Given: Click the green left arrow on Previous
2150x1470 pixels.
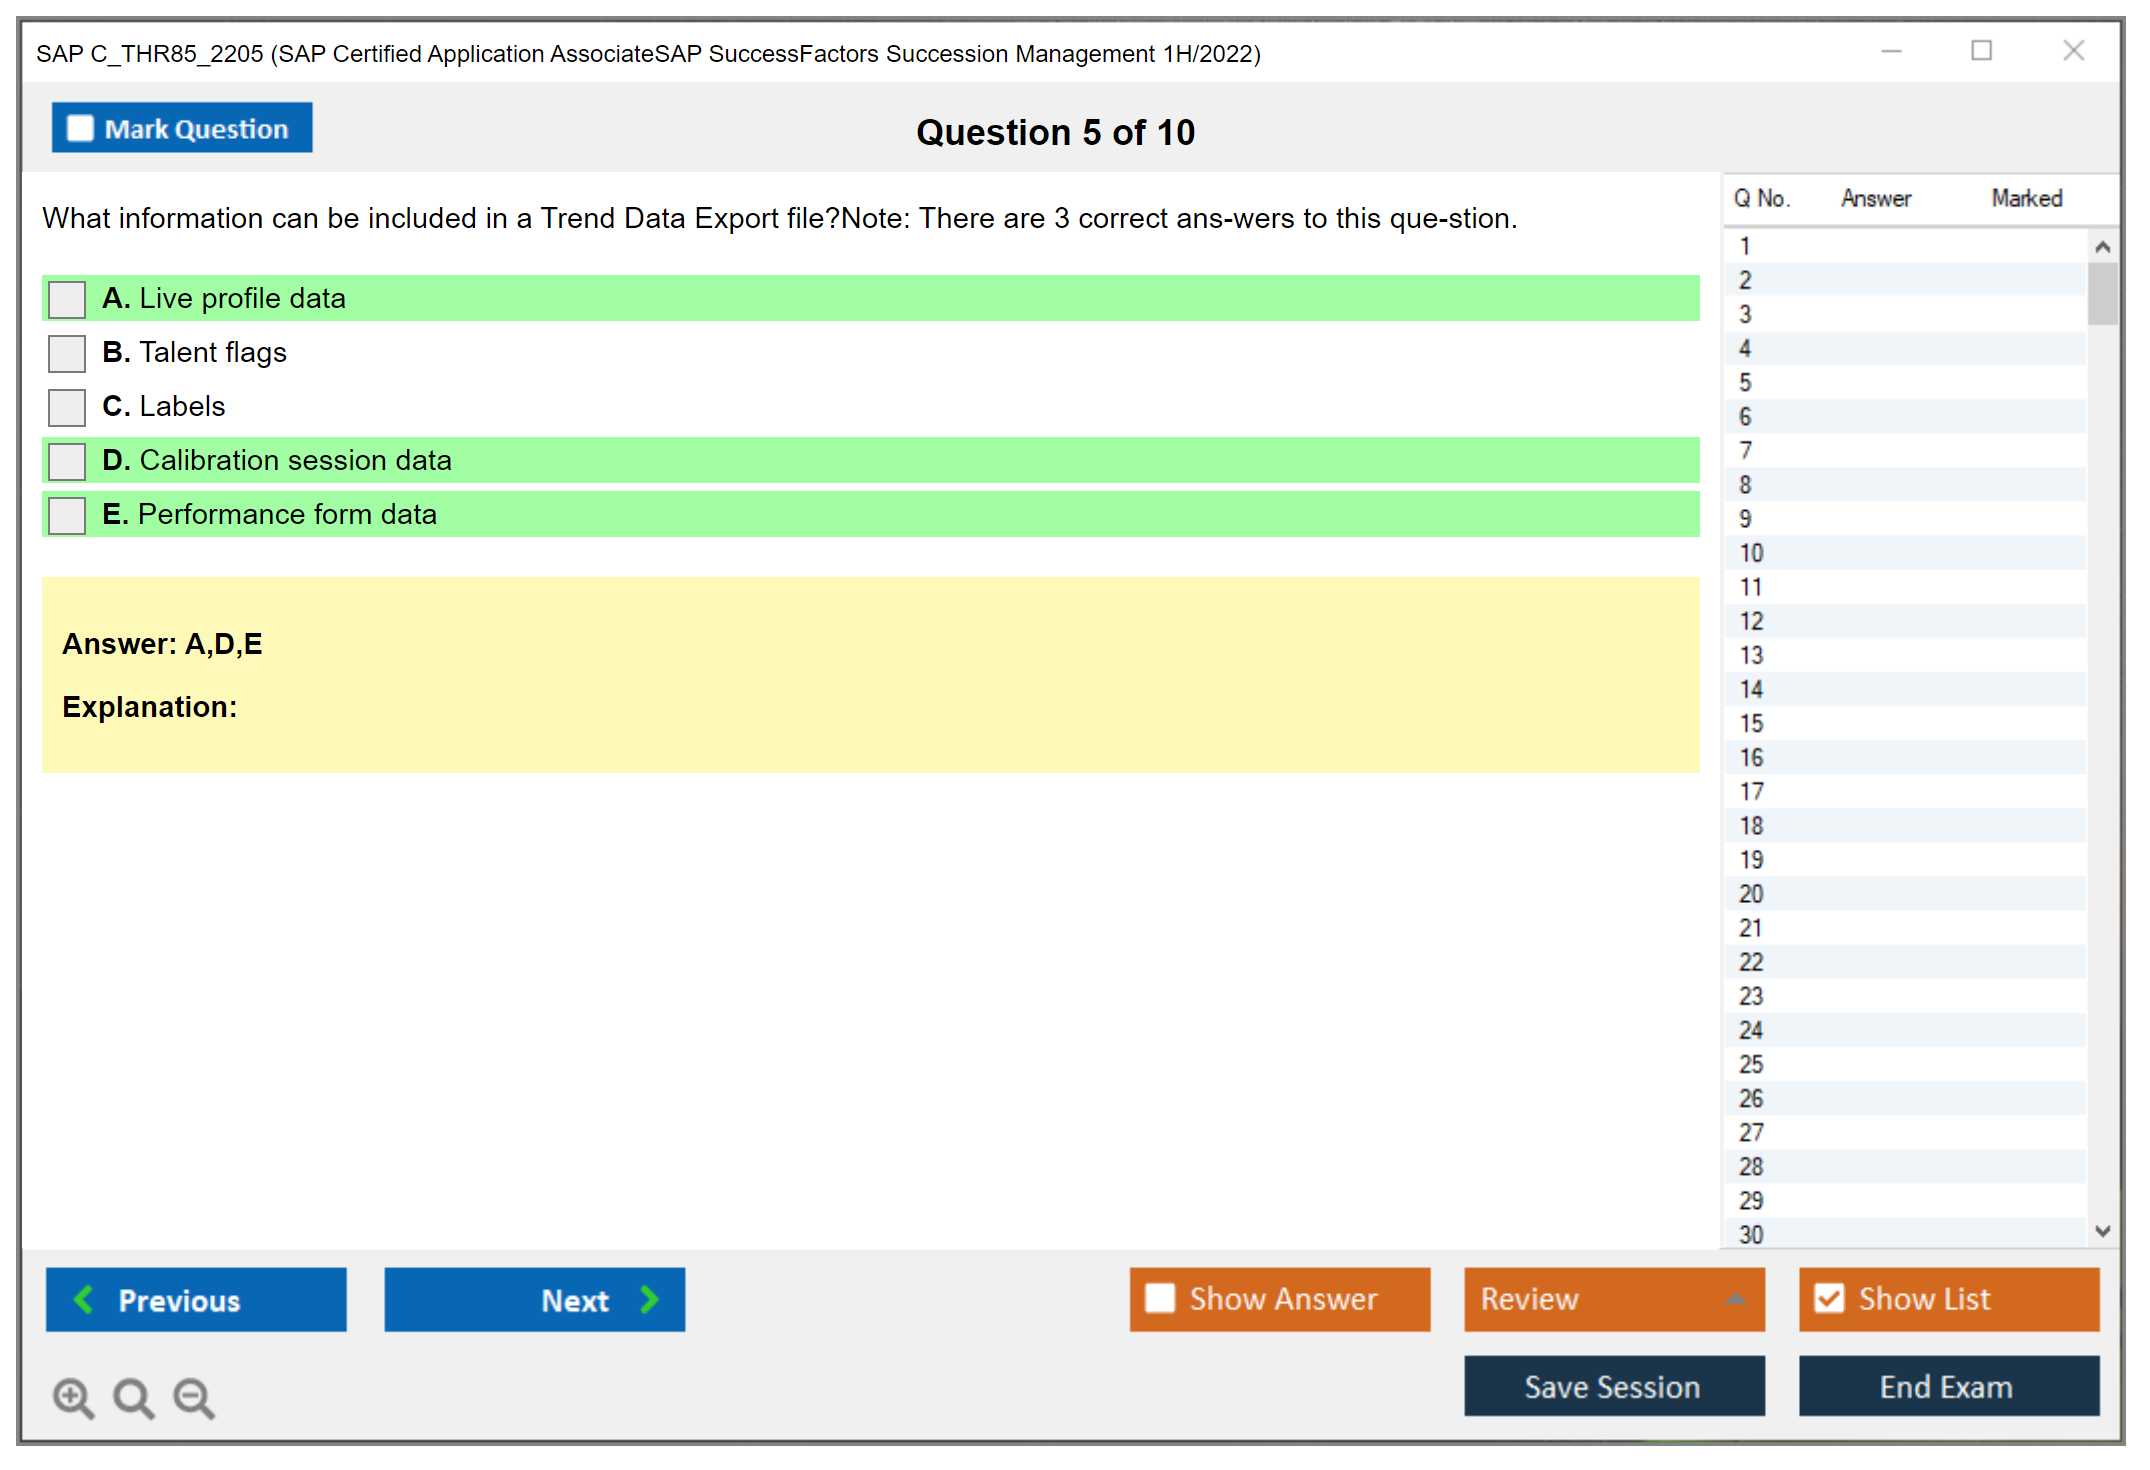Looking at the screenshot, I should (x=84, y=1299).
